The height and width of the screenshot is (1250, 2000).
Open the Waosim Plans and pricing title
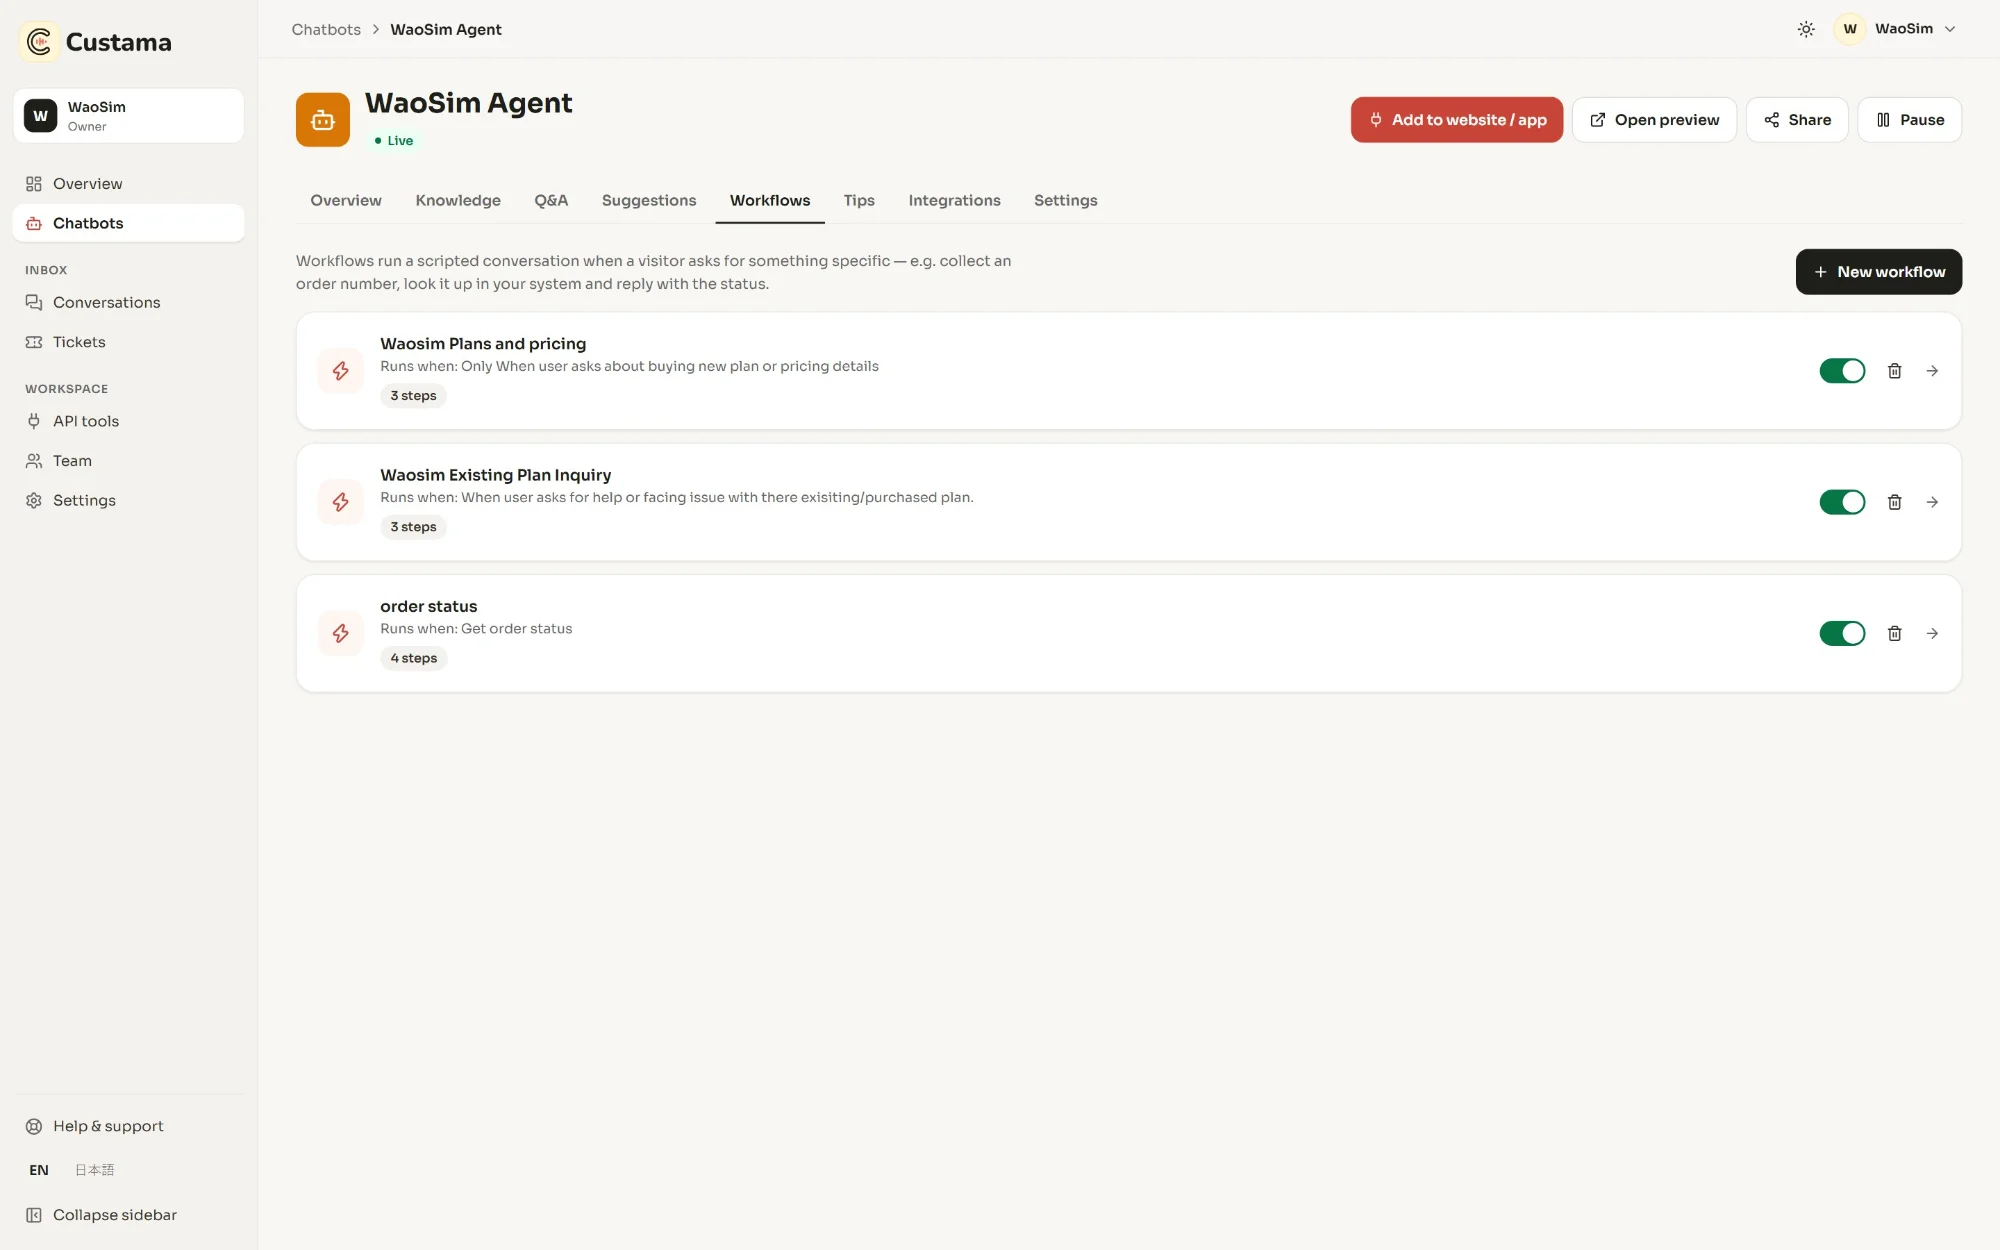[483, 344]
